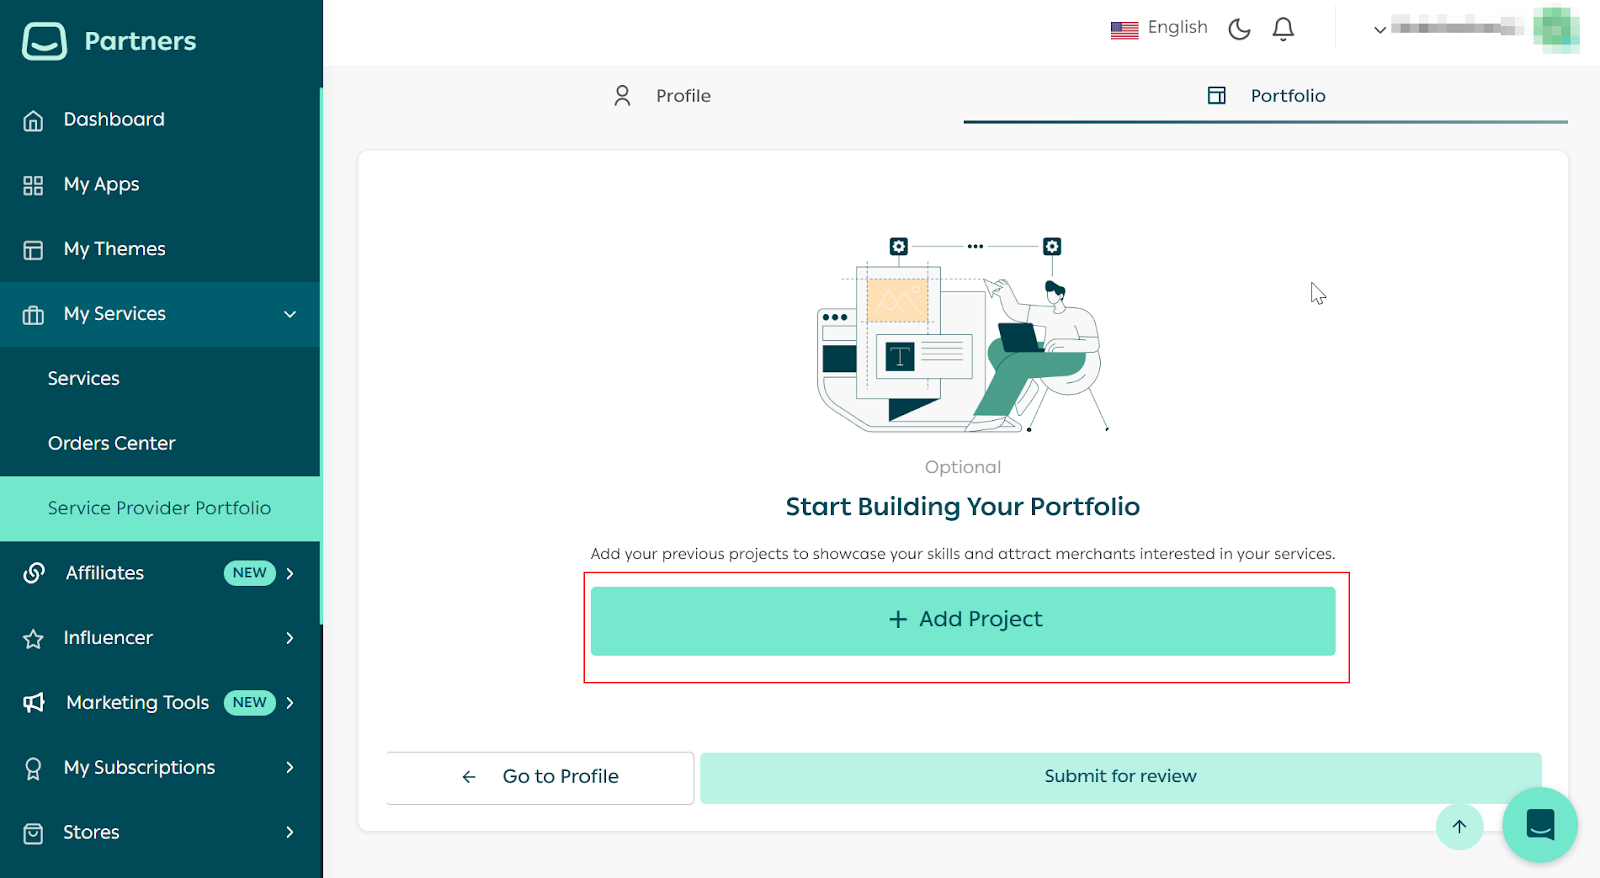This screenshot has height=878, width=1600.
Task: Click the Dashboard home icon
Action: pos(33,121)
